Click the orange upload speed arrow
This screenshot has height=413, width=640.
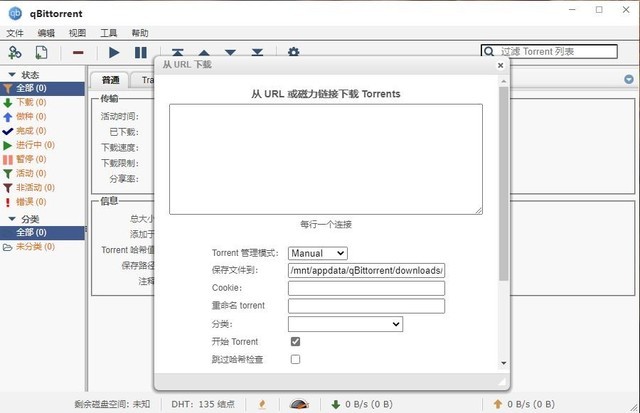[498, 404]
